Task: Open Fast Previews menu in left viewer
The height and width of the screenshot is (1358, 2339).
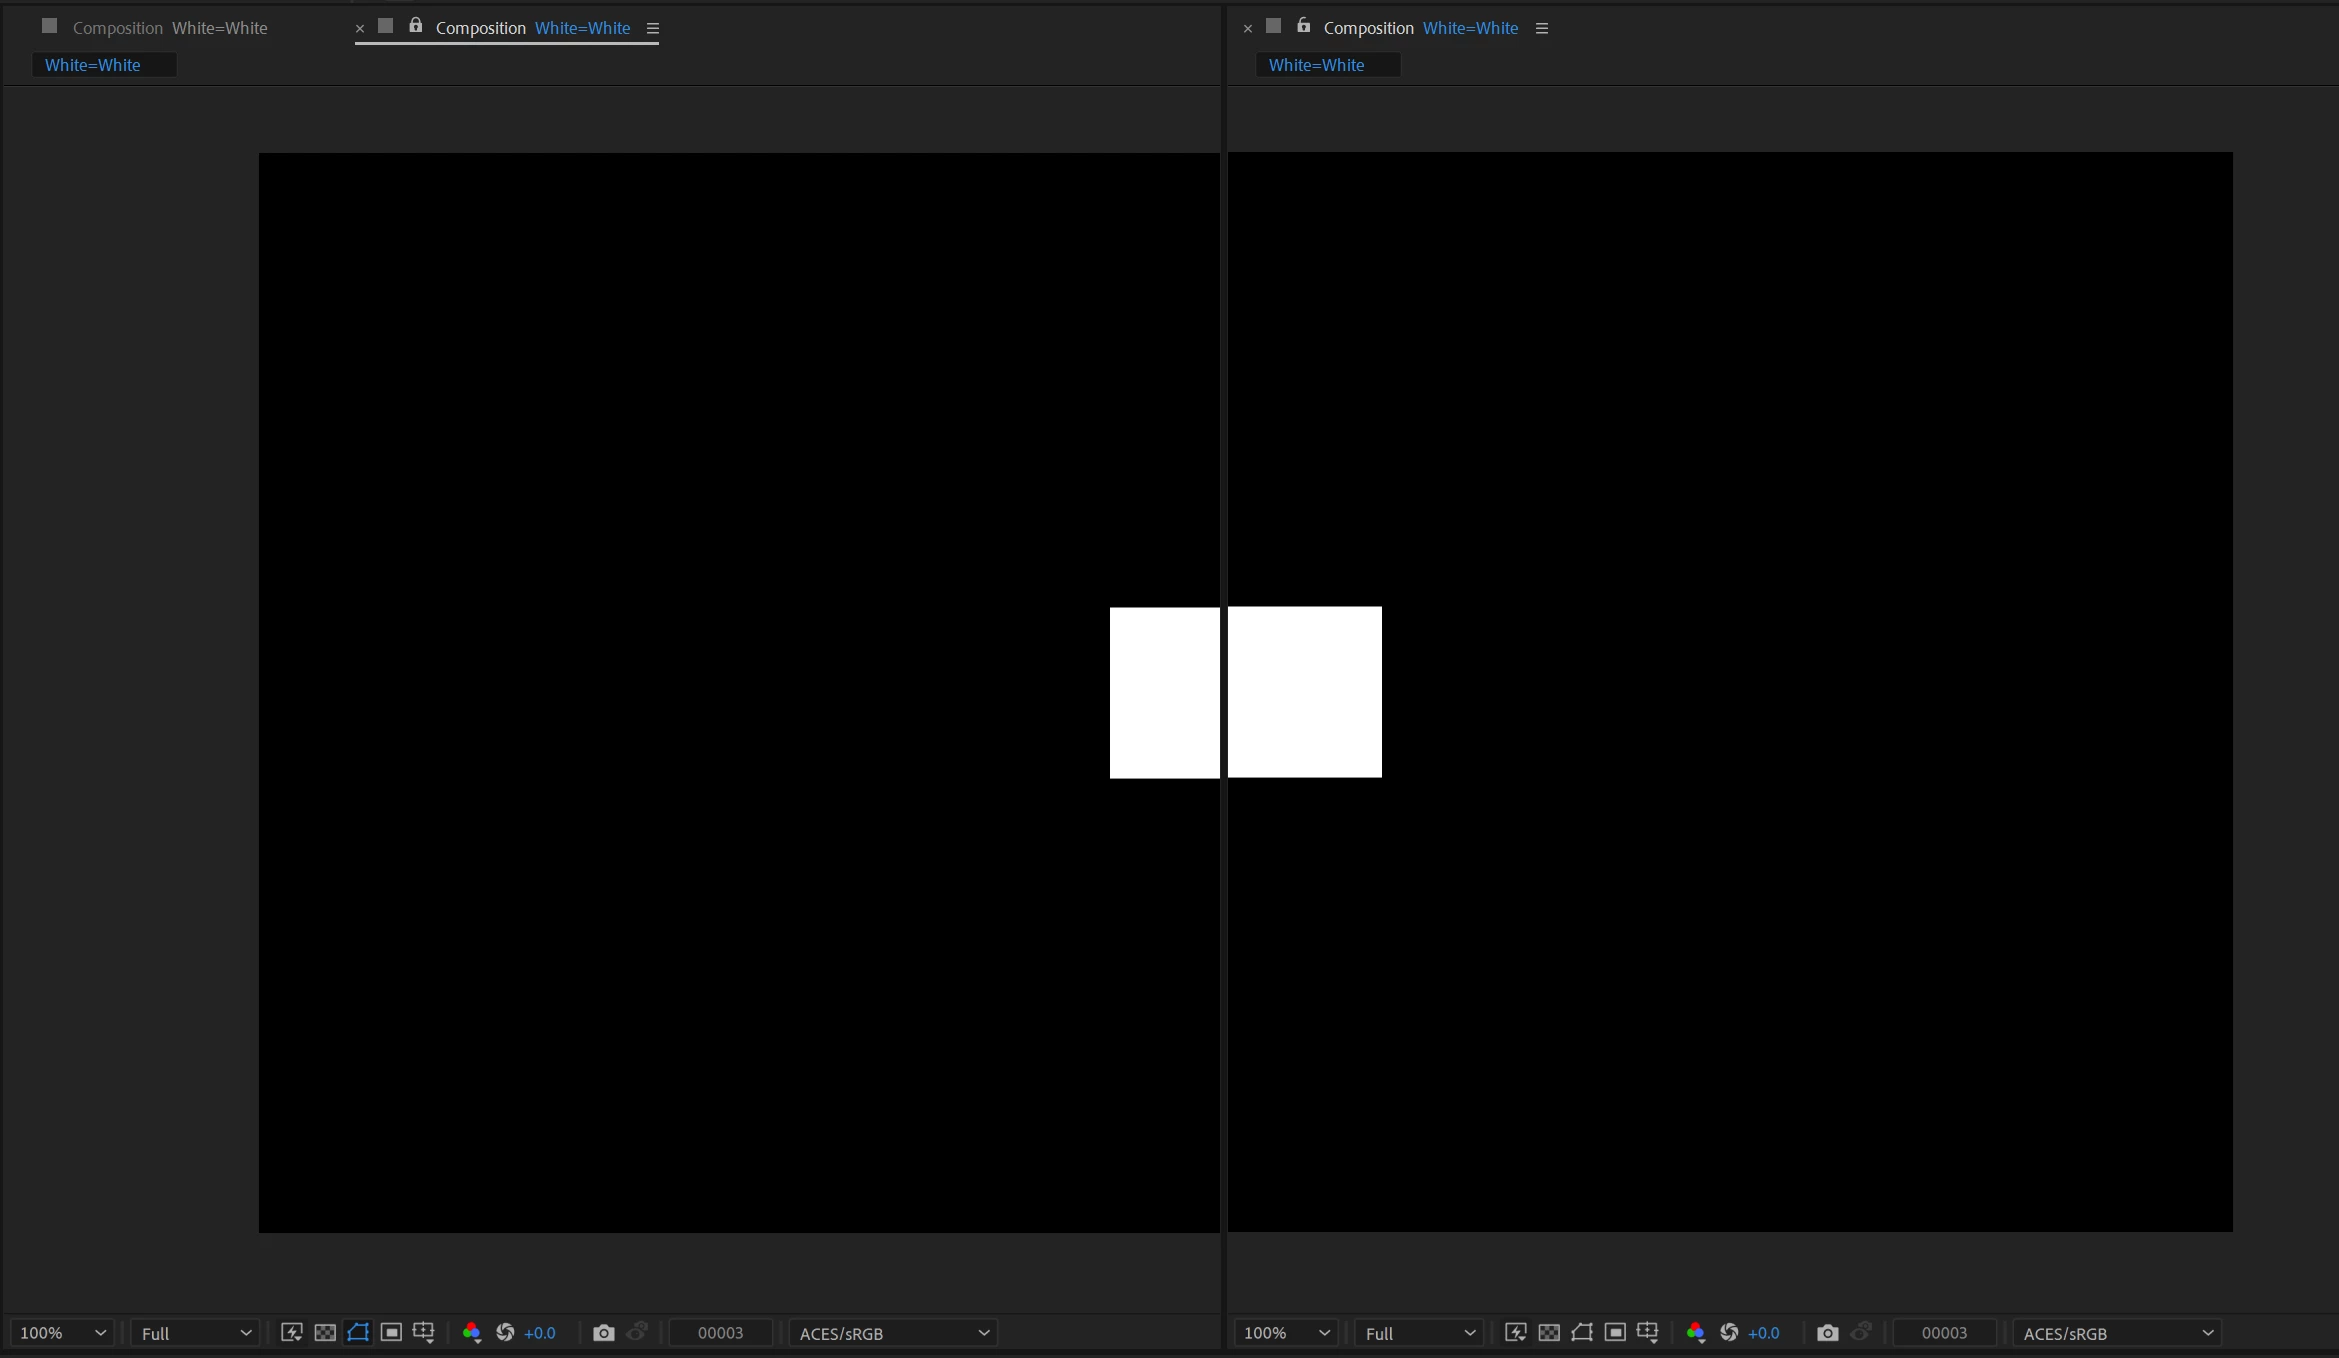Action: pyautogui.click(x=291, y=1333)
